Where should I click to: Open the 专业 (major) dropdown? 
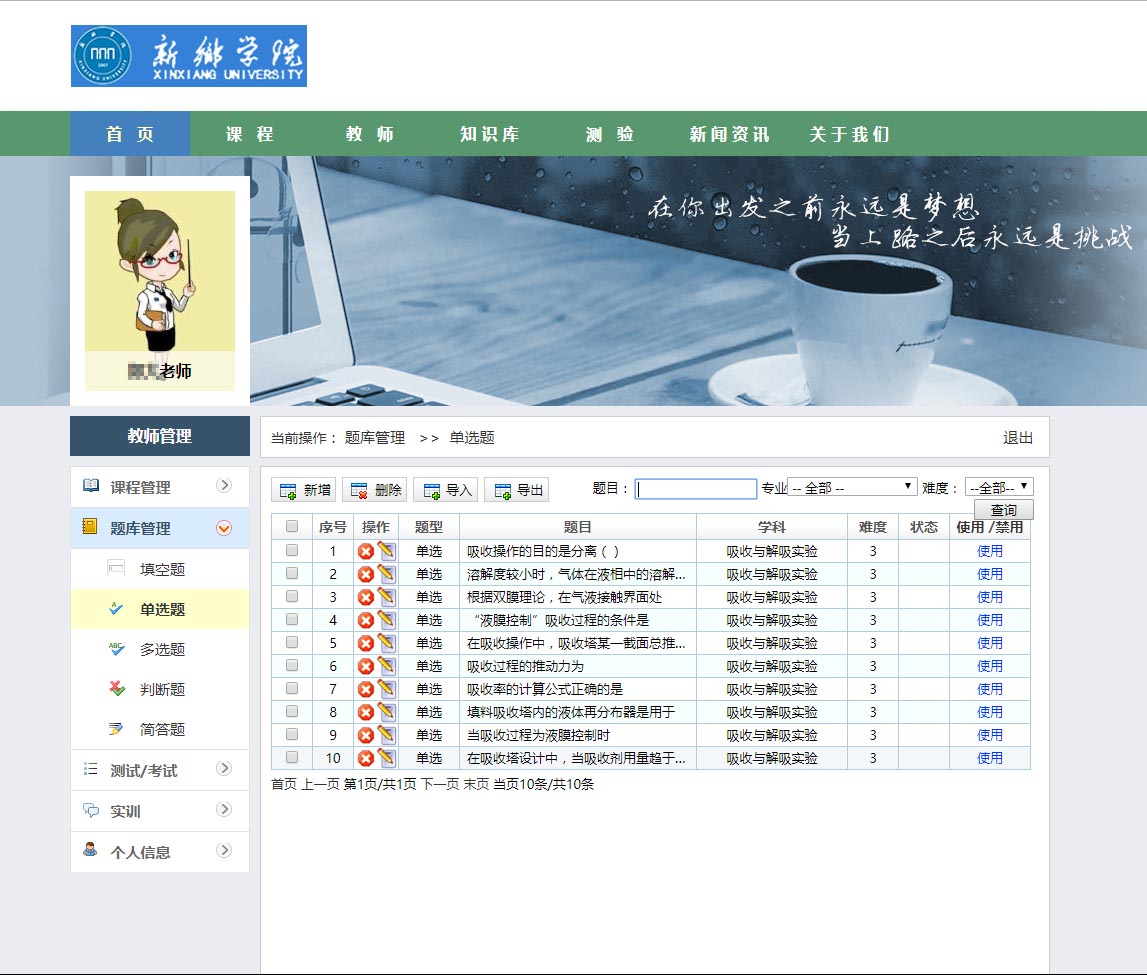(x=852, y=487)
